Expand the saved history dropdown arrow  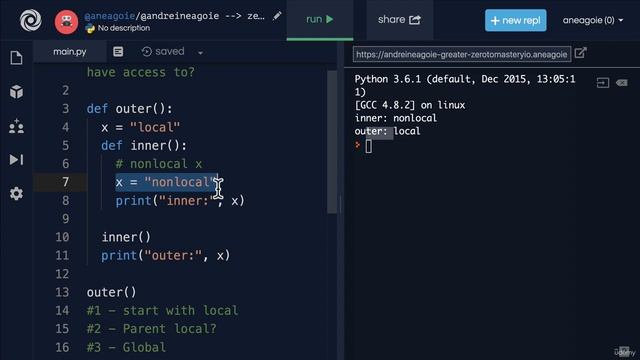200,53
